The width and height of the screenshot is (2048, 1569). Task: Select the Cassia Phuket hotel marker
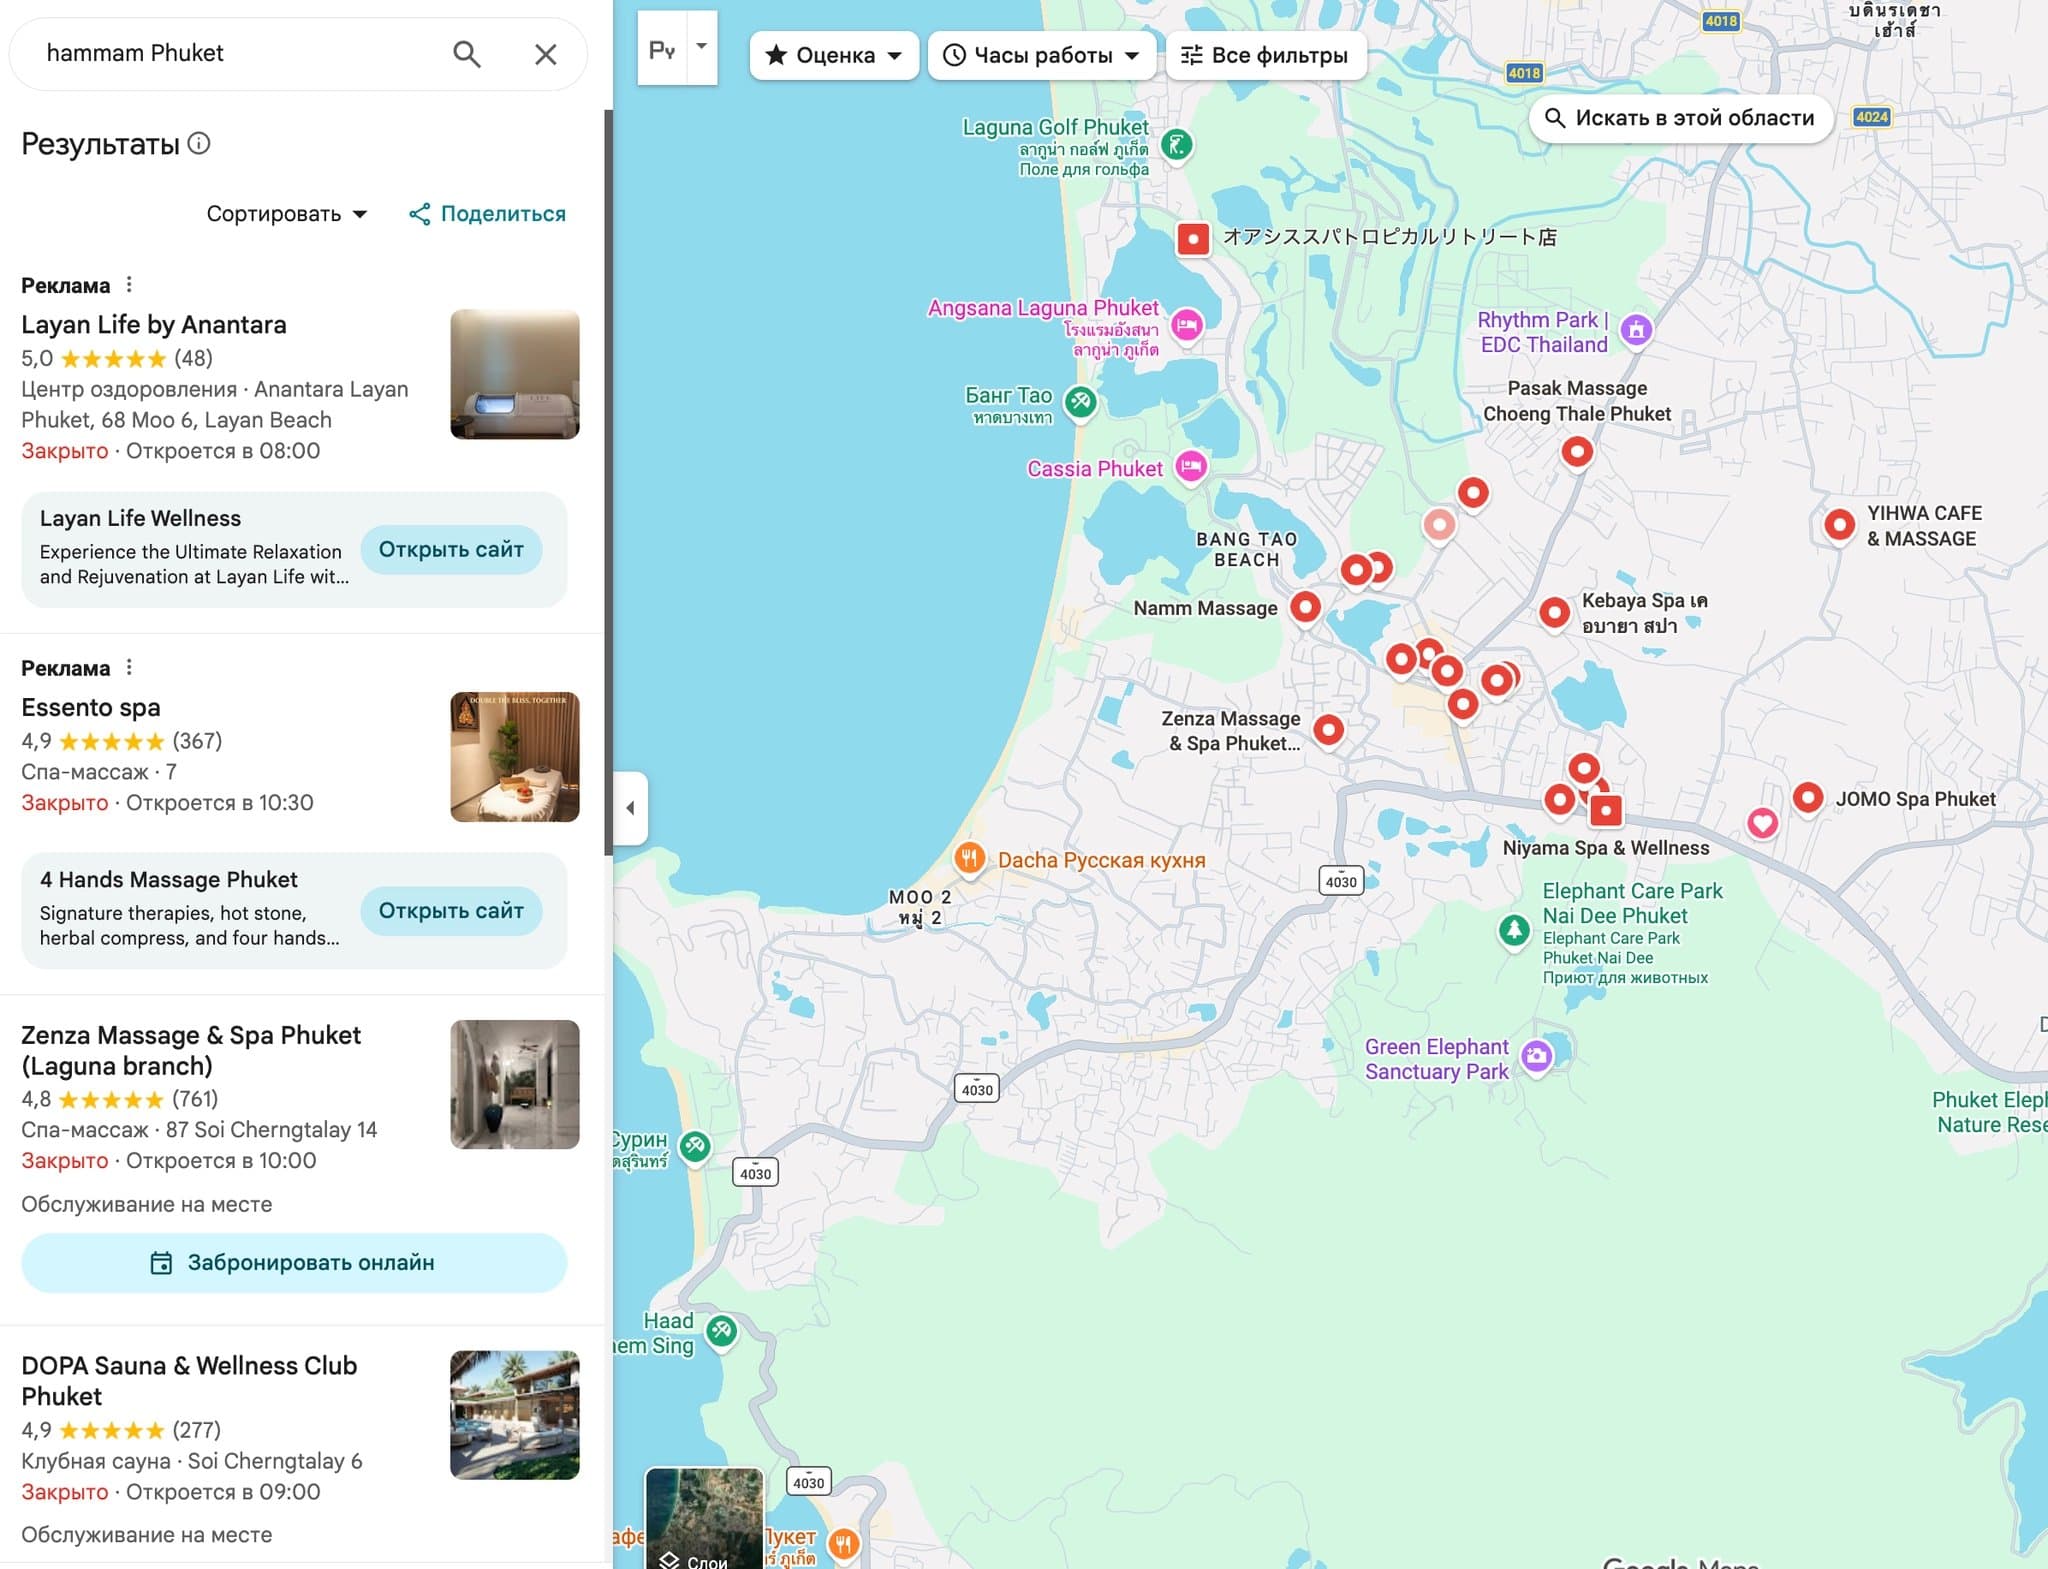point(1190,467)
